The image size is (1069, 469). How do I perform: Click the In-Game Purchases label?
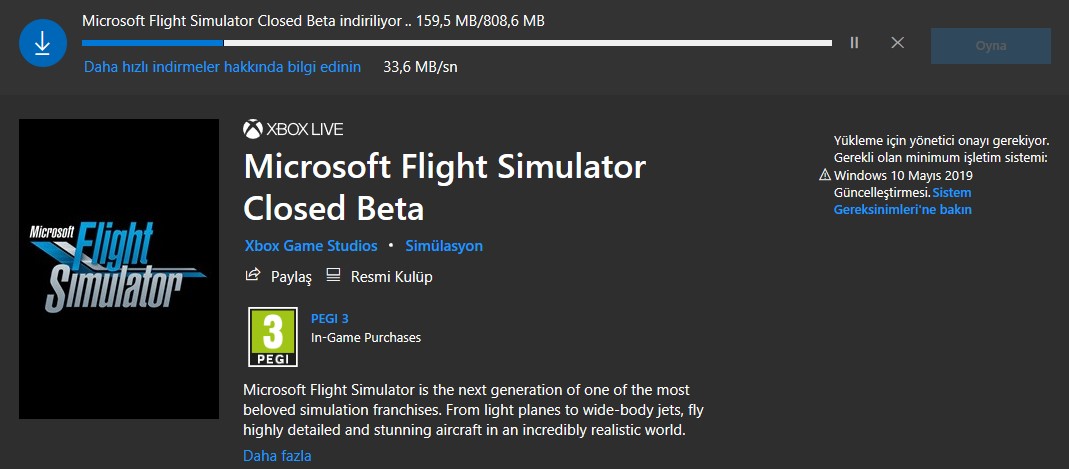coord(366,338)
